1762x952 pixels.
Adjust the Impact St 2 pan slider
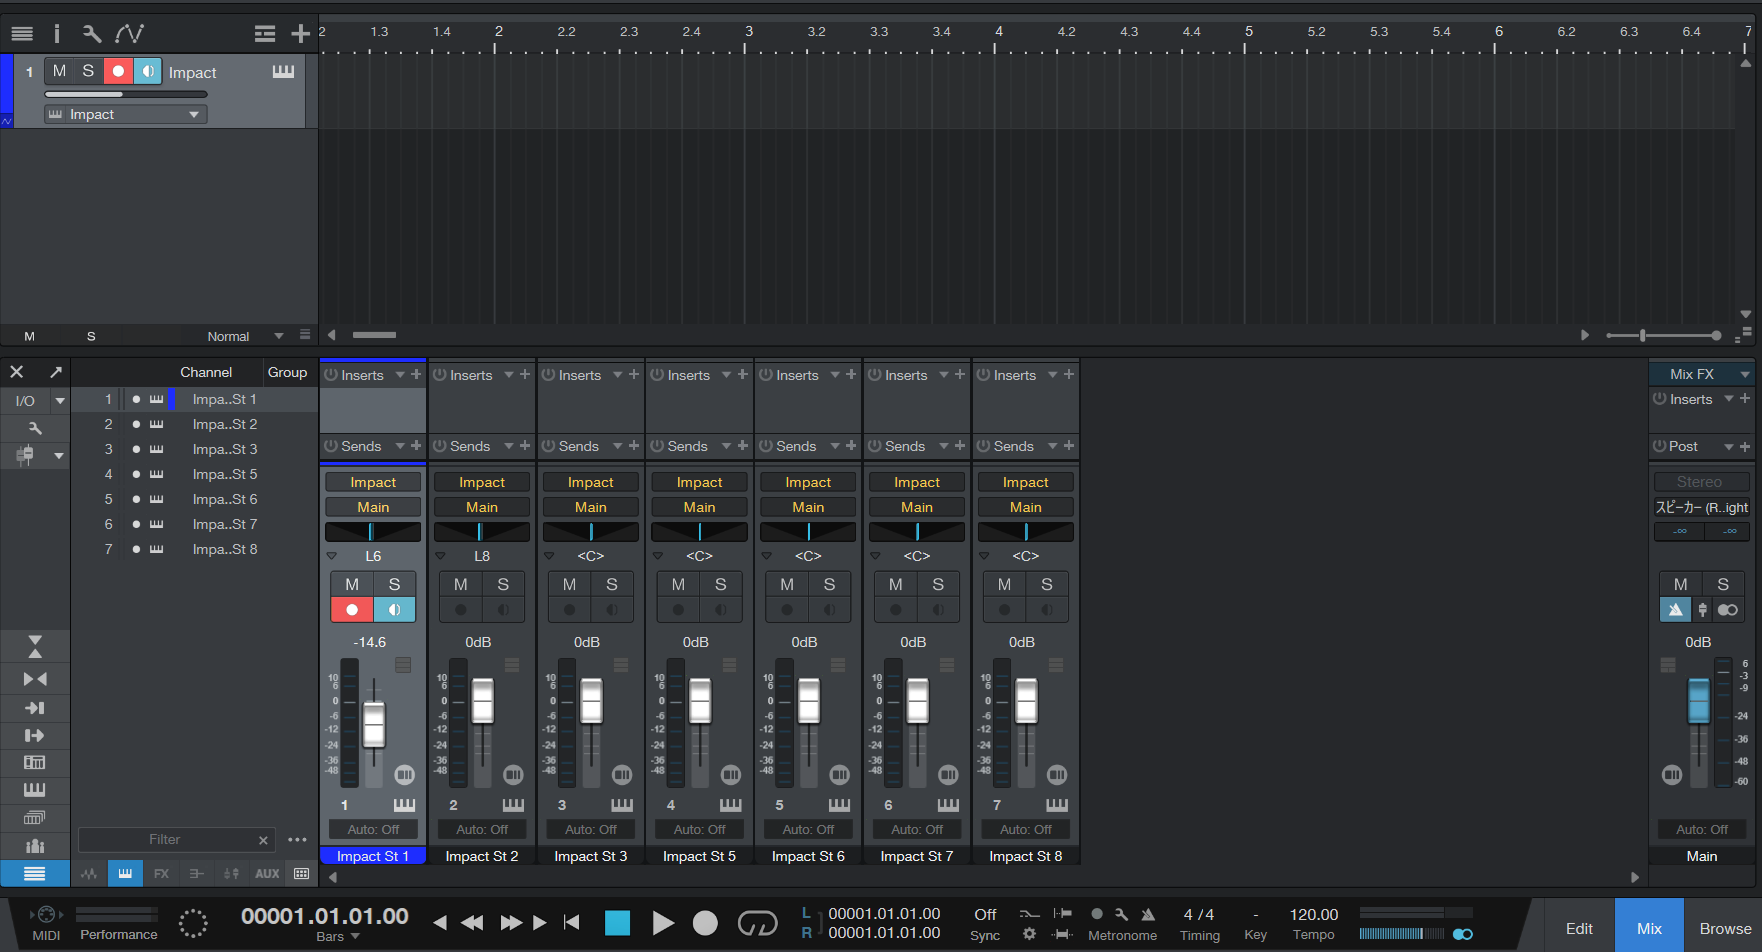482,532
